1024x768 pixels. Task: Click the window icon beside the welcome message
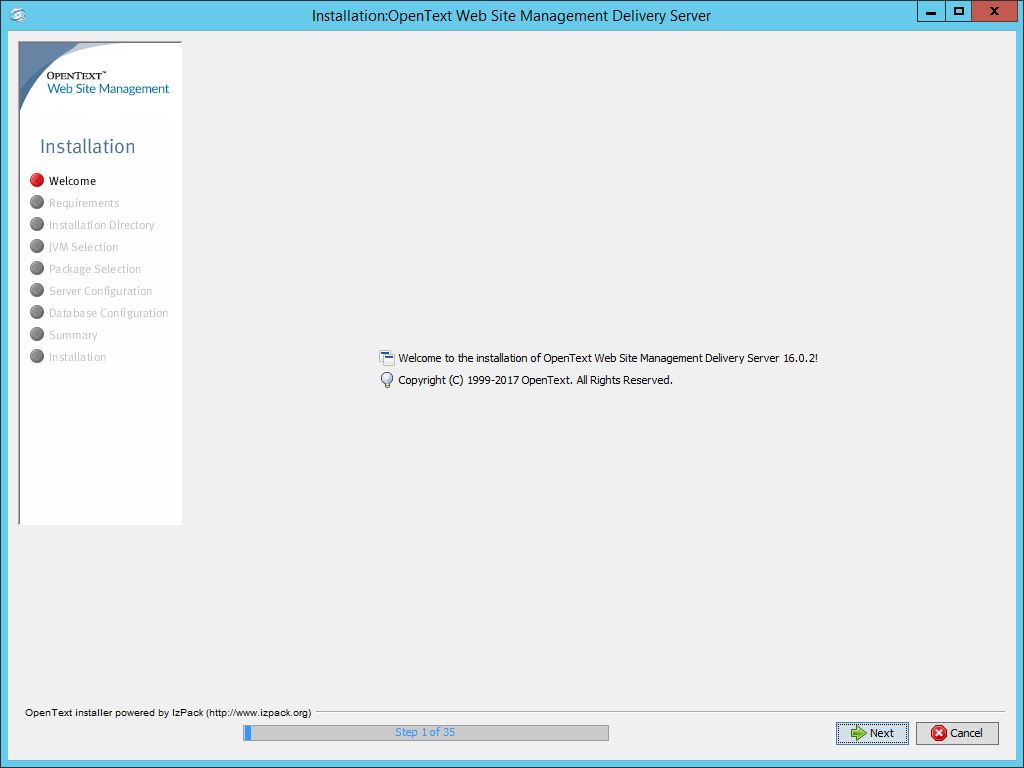tap(387, 357)
